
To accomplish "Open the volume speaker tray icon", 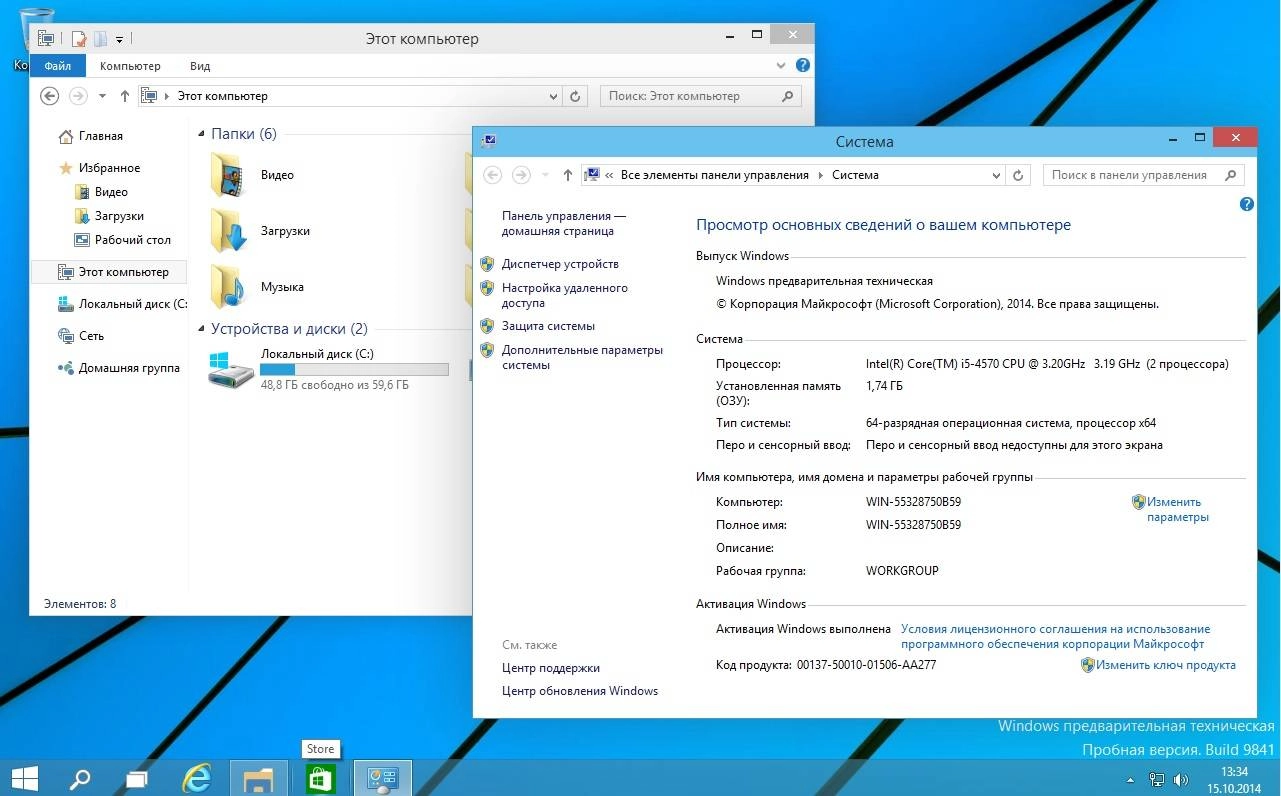I will click(x=1181, y=779).
